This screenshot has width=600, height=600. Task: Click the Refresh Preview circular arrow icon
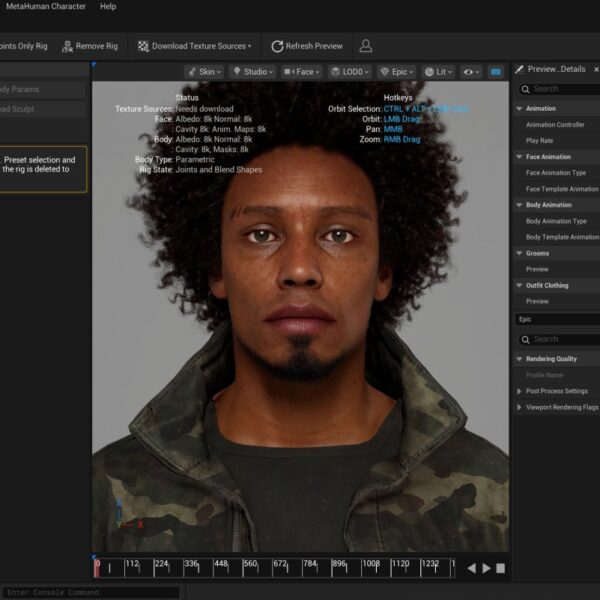coord(277,46)
